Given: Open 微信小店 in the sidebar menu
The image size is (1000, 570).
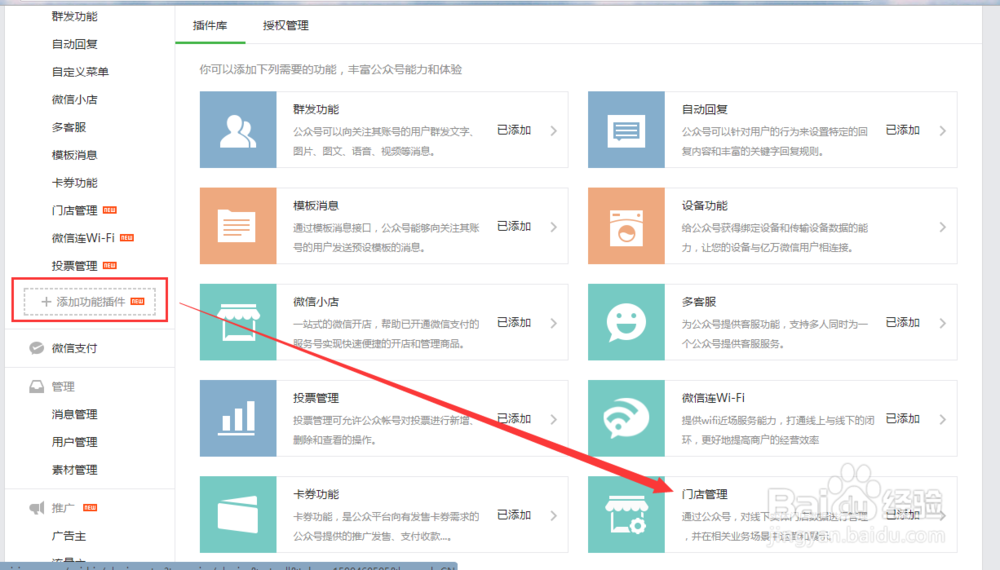Looking at the screenshot, I should (x=75, y=99).
